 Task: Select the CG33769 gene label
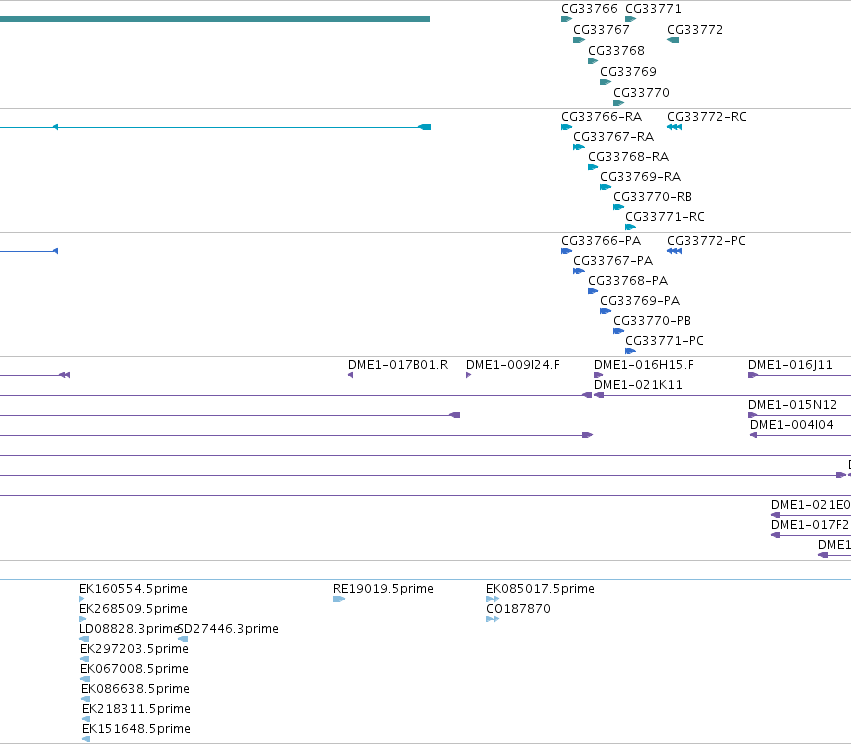pyautogui.click(x=628, y=72)
